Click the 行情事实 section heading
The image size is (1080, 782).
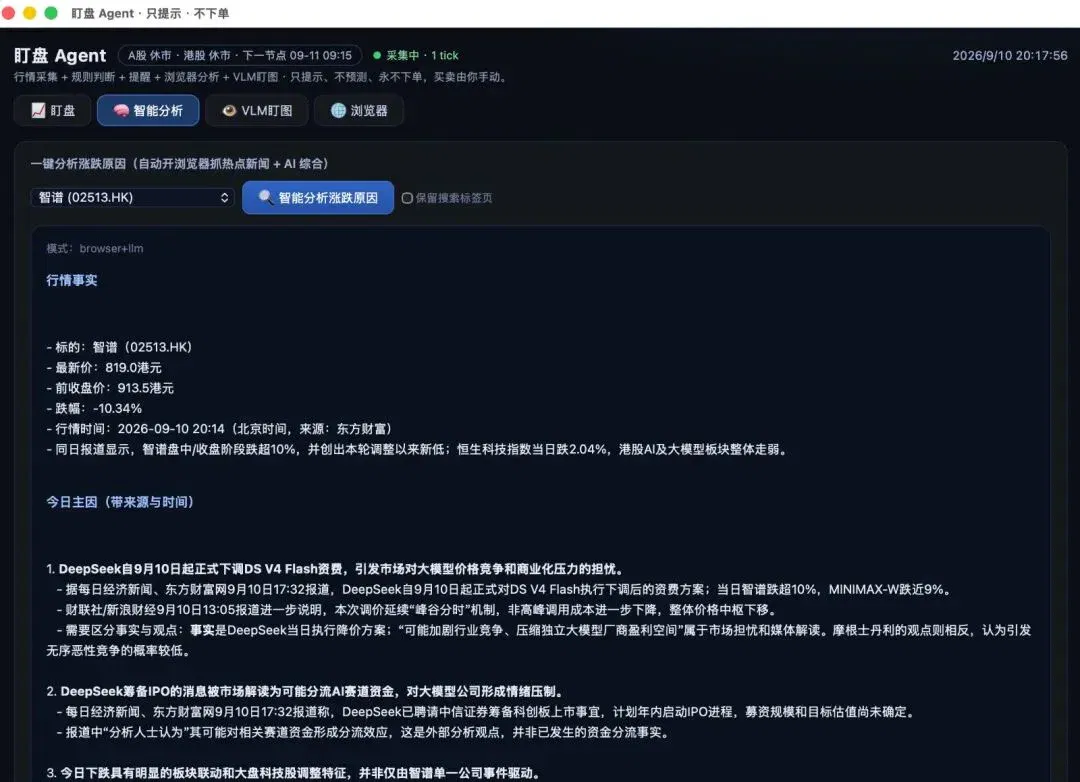click(72, 280)
